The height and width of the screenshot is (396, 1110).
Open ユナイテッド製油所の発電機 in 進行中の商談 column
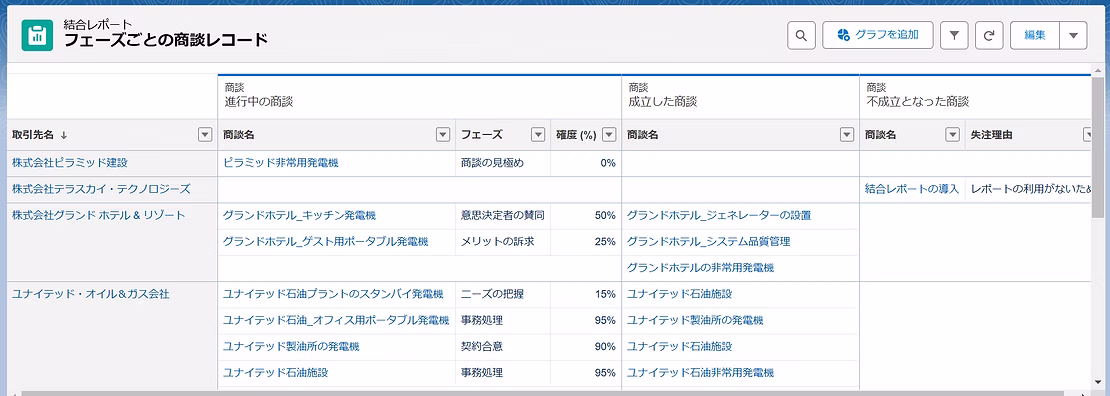pos(291,346)
